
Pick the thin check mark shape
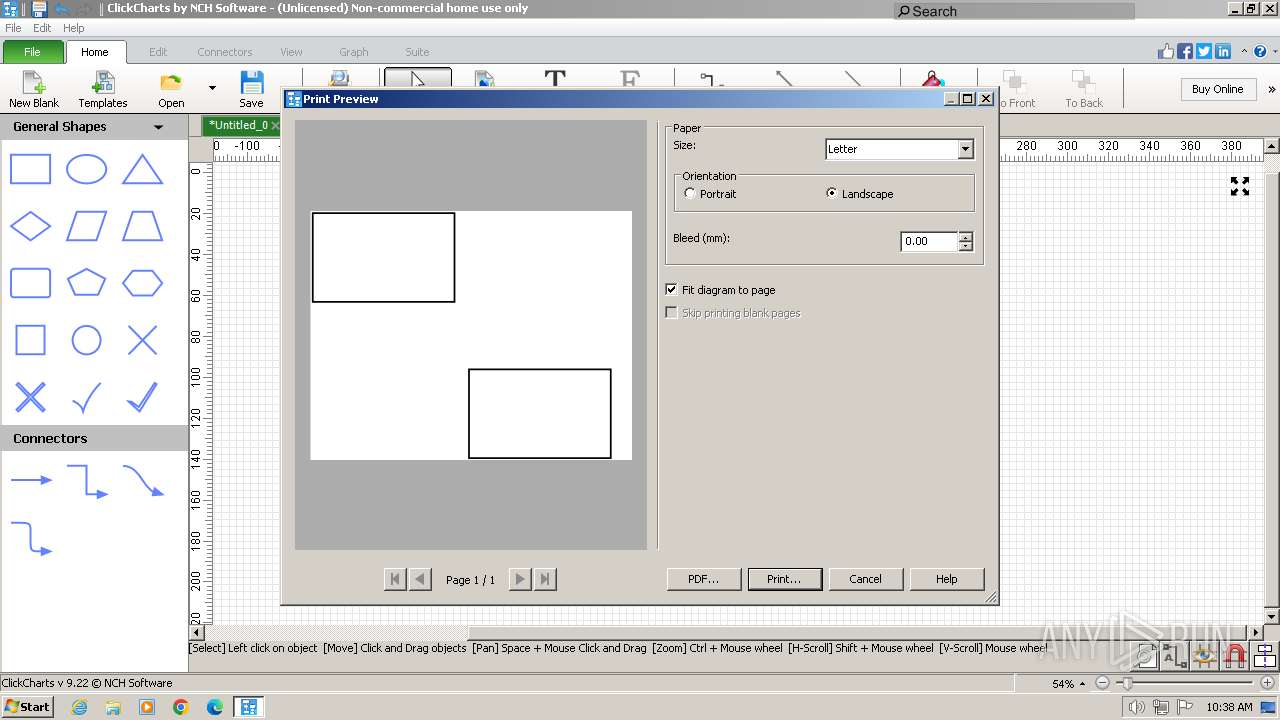pos(86,398)
